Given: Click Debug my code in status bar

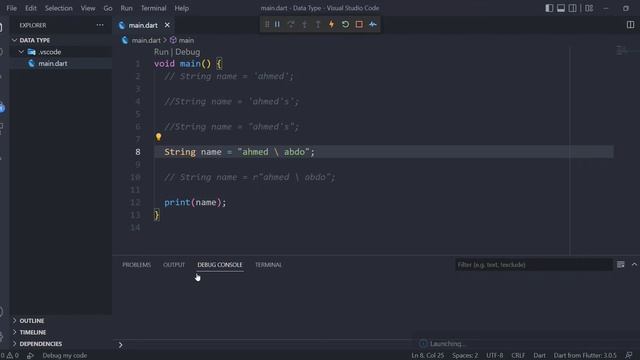Looking at the screenshot, I should 64,356.
